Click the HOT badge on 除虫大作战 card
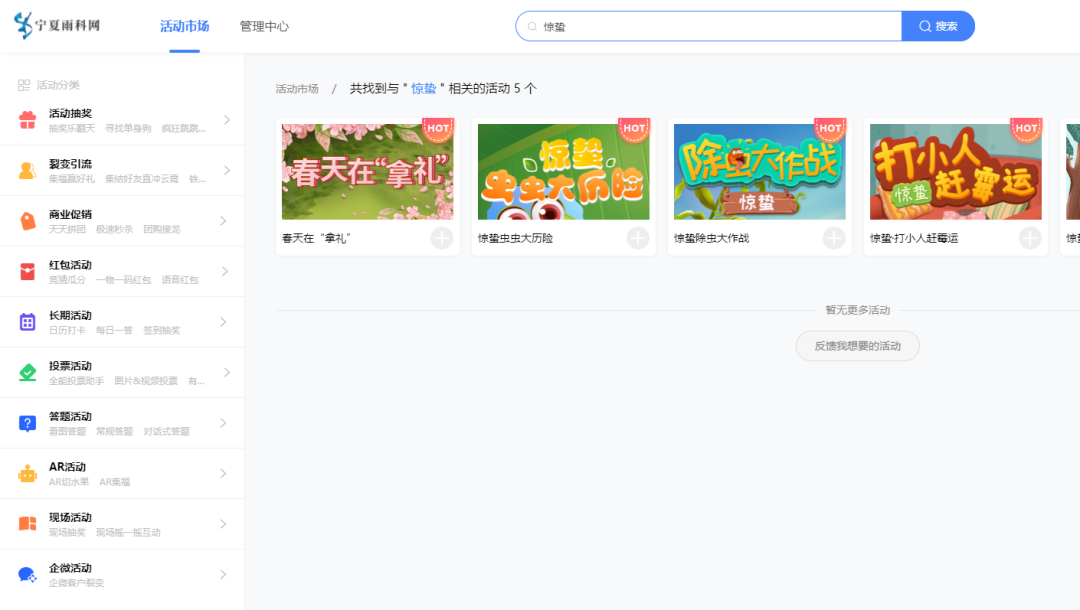The height and width of the screenshot is (610, 1080). tap(830, 129)
